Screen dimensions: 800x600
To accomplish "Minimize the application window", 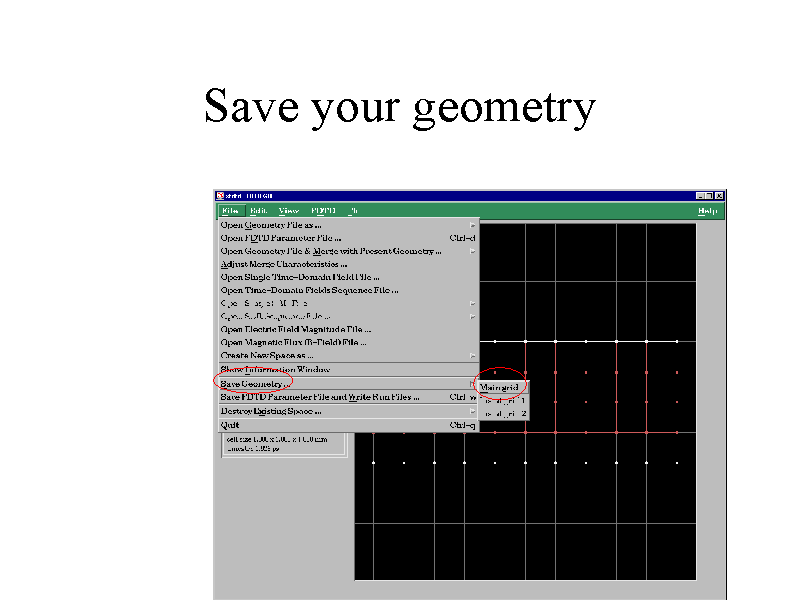I will coord(701,196).
